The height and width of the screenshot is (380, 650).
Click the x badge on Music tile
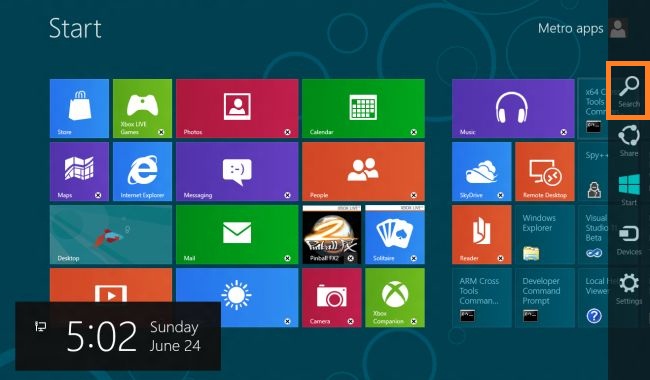pos(564,132)
